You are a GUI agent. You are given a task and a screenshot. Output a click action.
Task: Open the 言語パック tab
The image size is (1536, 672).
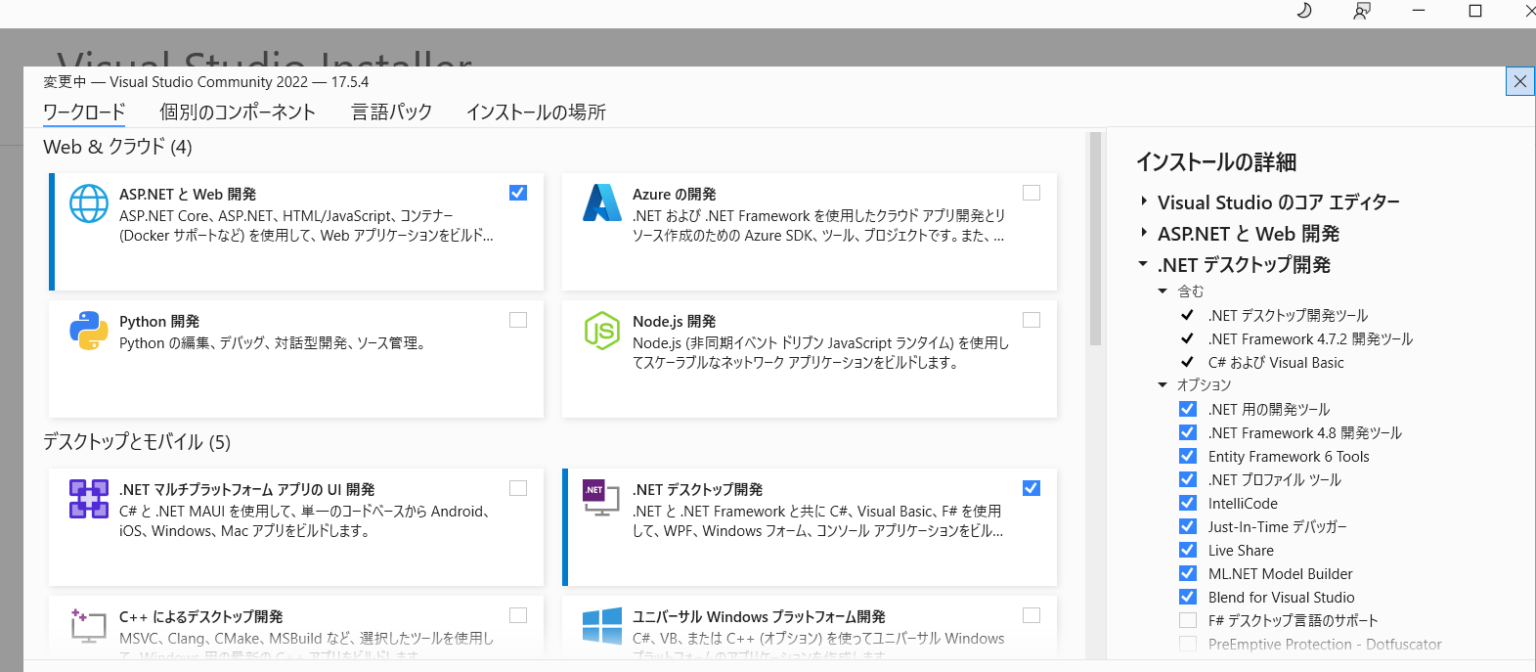[x=391, y=112]
